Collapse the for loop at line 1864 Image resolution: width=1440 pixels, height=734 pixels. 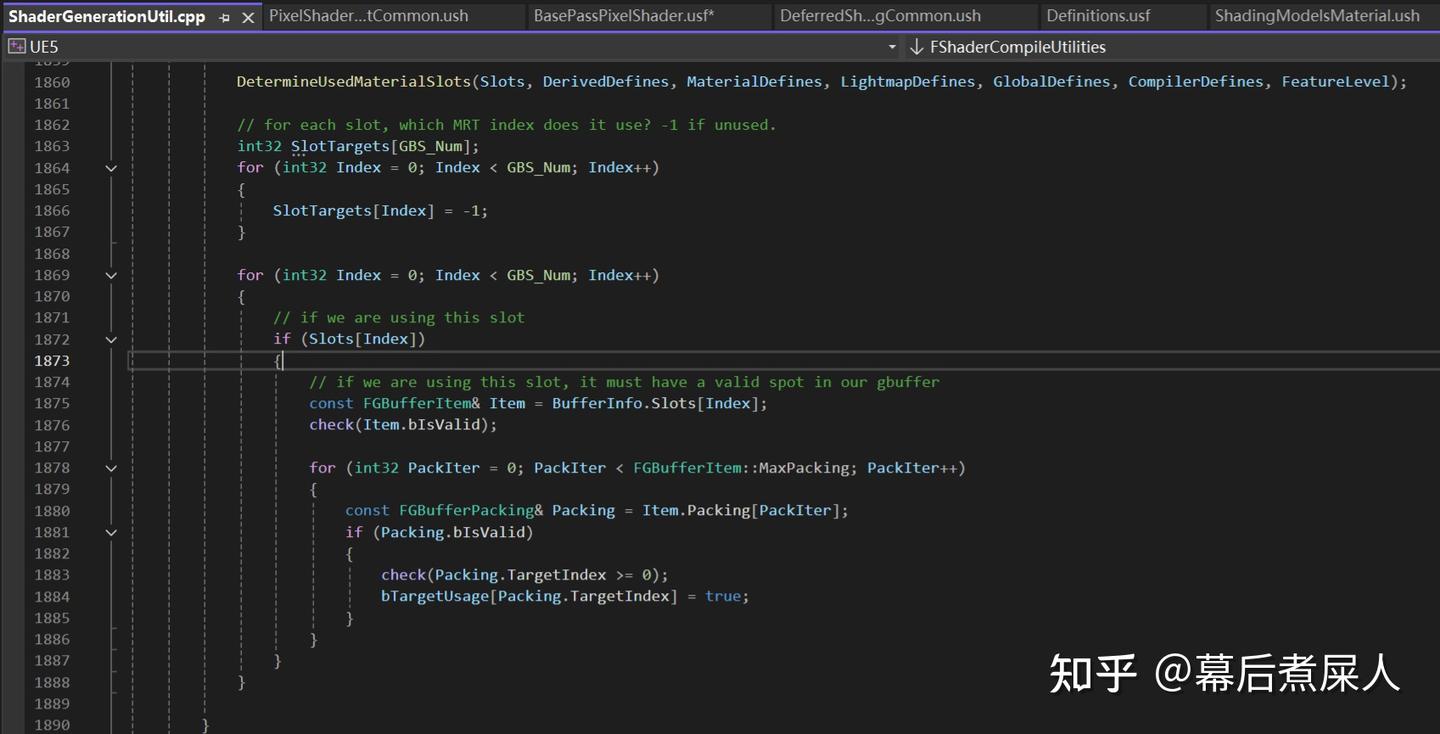[x=111, y=167]
